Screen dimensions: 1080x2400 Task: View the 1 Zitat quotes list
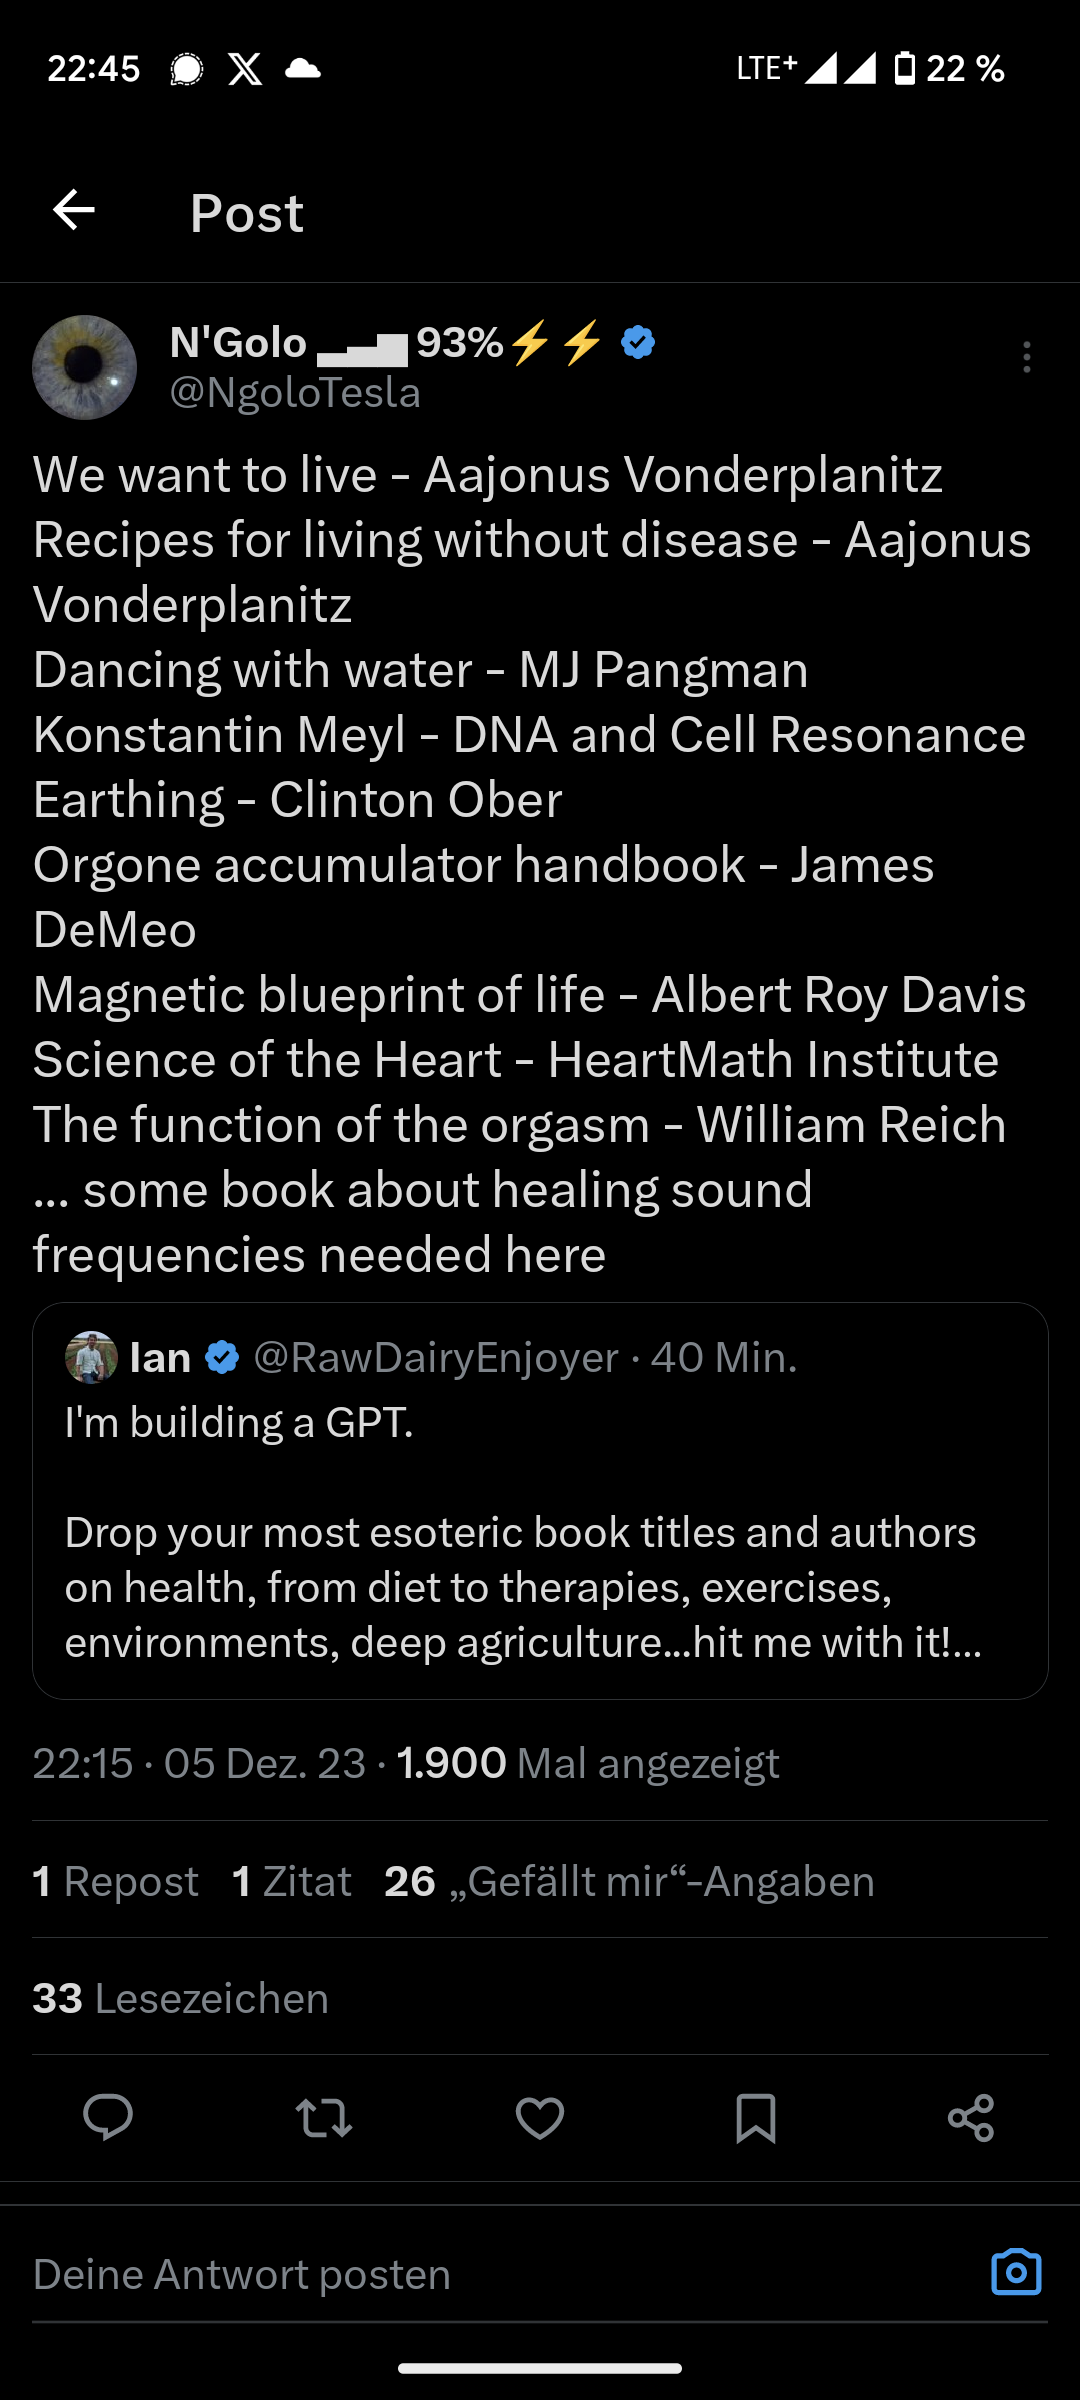(x=291, y=1881)
